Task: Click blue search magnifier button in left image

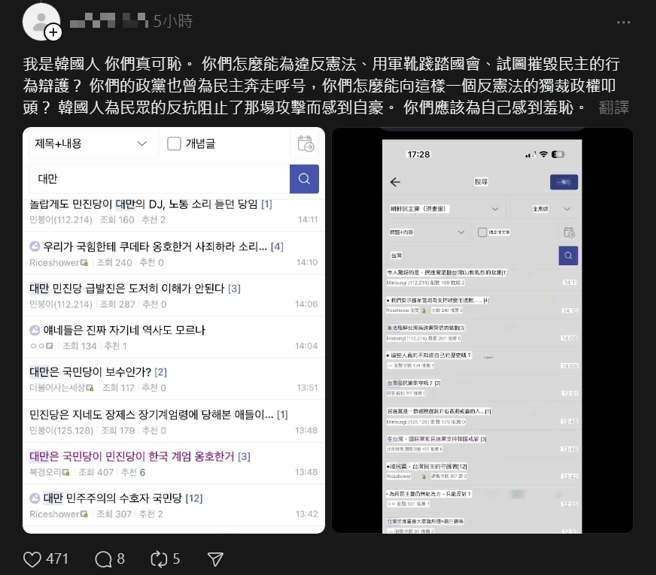Action: click(304, 179)
